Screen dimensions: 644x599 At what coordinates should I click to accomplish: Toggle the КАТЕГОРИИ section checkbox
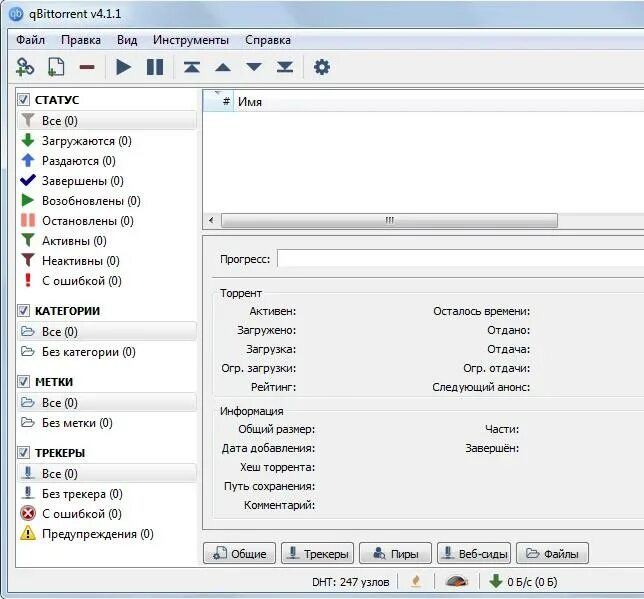click(23, 311)
